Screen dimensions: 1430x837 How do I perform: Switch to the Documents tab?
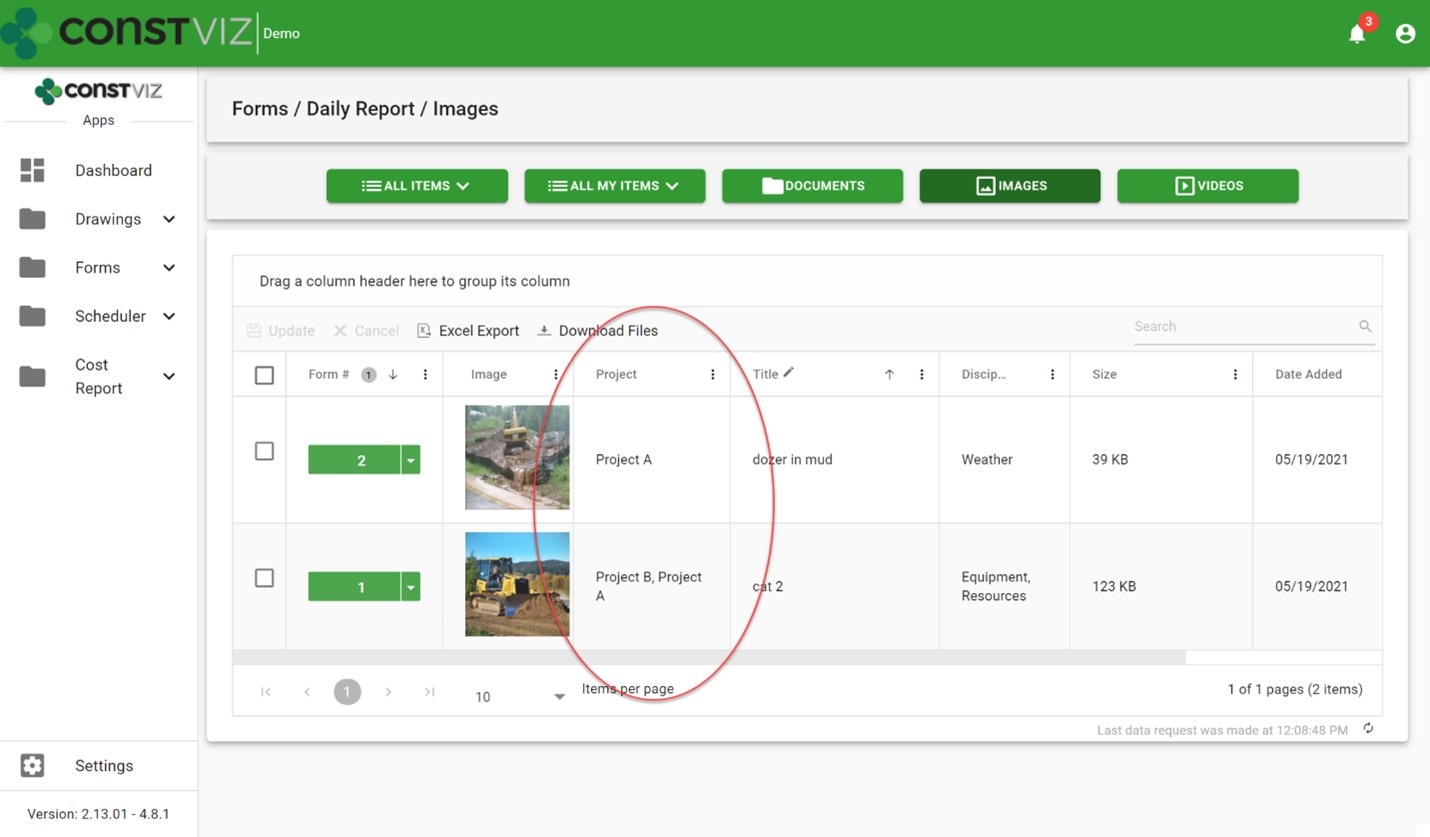pos(812,186)
